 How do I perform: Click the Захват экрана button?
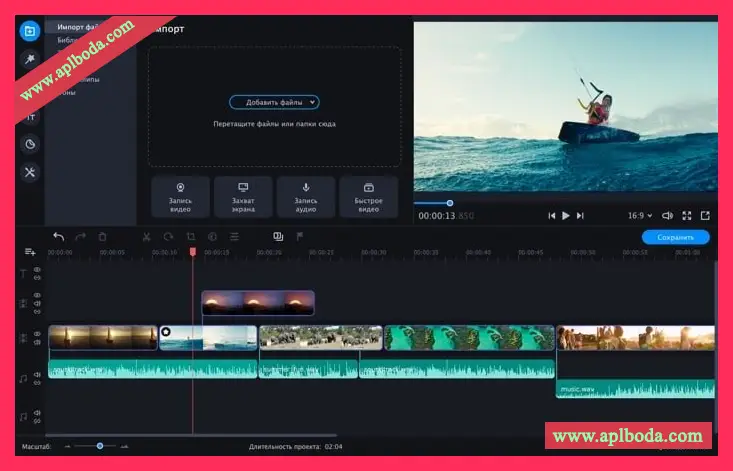click(243, 197)
